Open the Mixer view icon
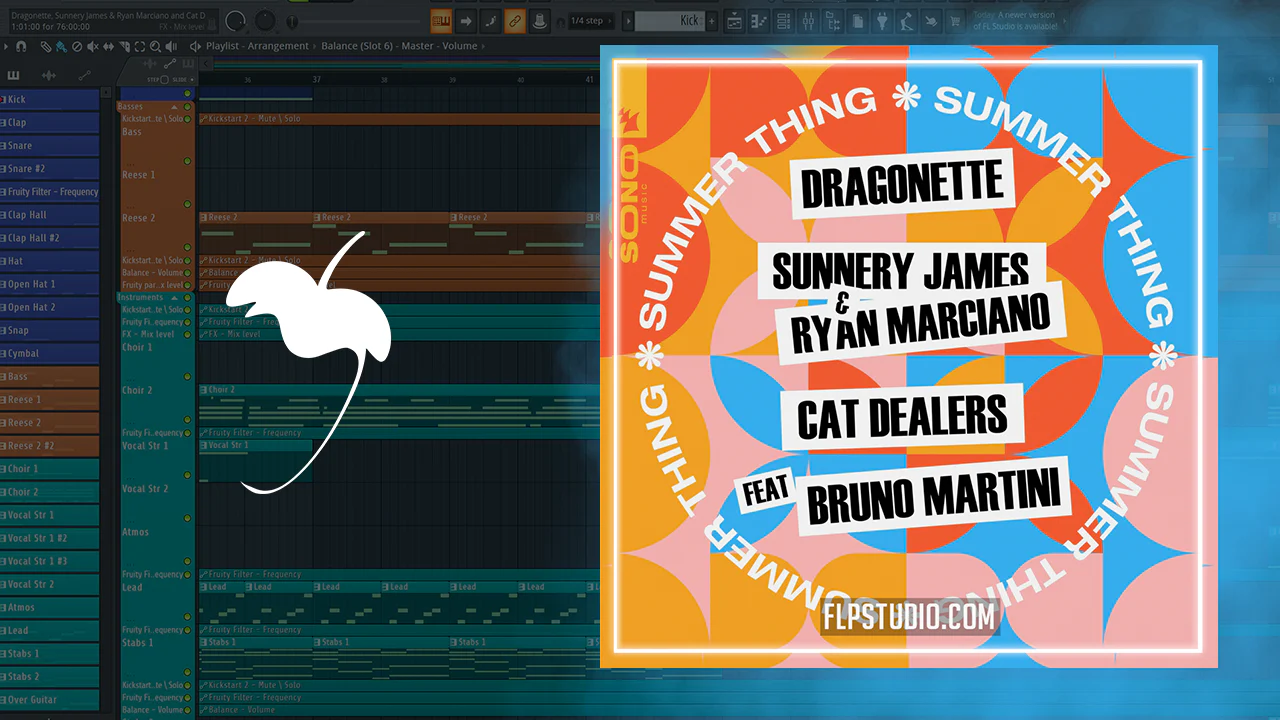 [x=809, y=20]
